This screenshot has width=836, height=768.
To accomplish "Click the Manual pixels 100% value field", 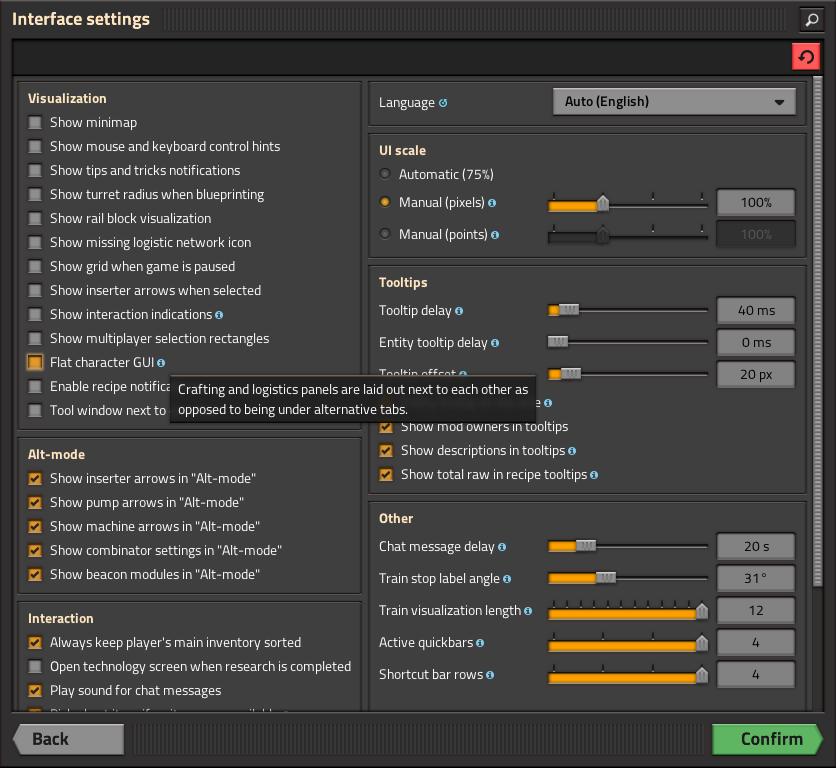I will [756, 203].
